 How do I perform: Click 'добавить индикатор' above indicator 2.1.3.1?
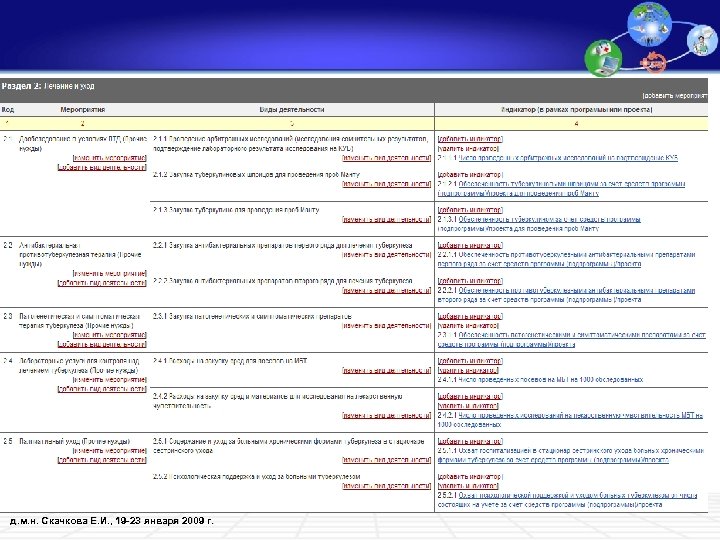[x=470, y=210]
